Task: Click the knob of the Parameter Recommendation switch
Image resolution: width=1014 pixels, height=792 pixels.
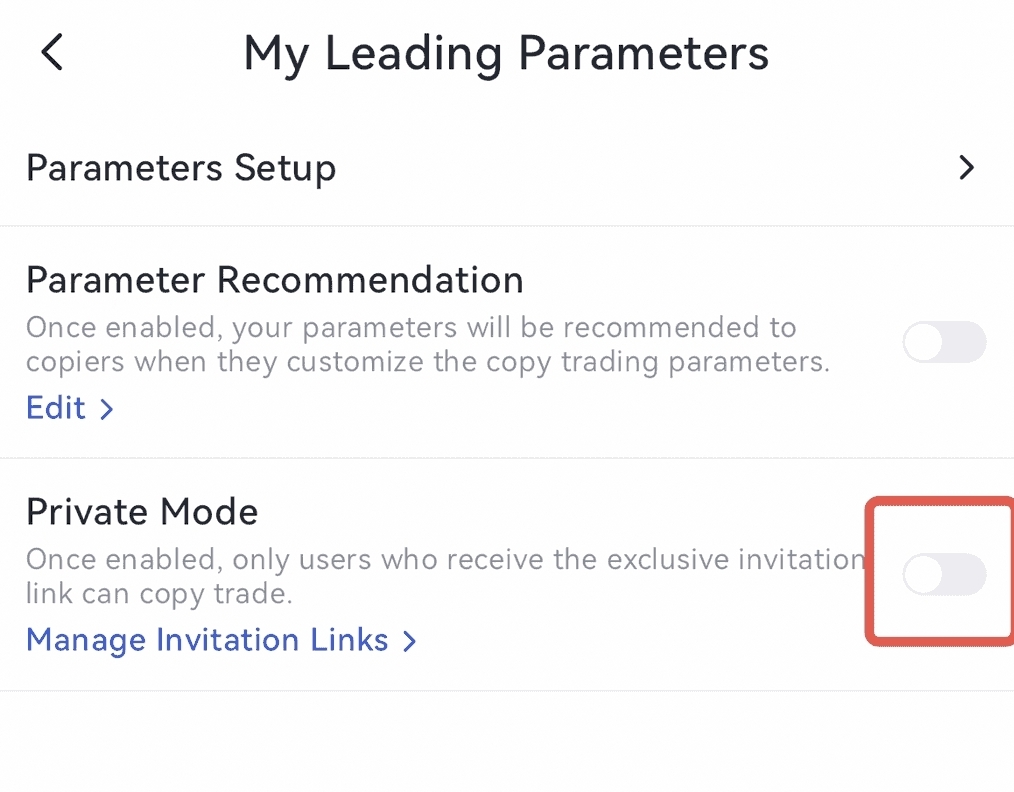Action: coord(924,343)
